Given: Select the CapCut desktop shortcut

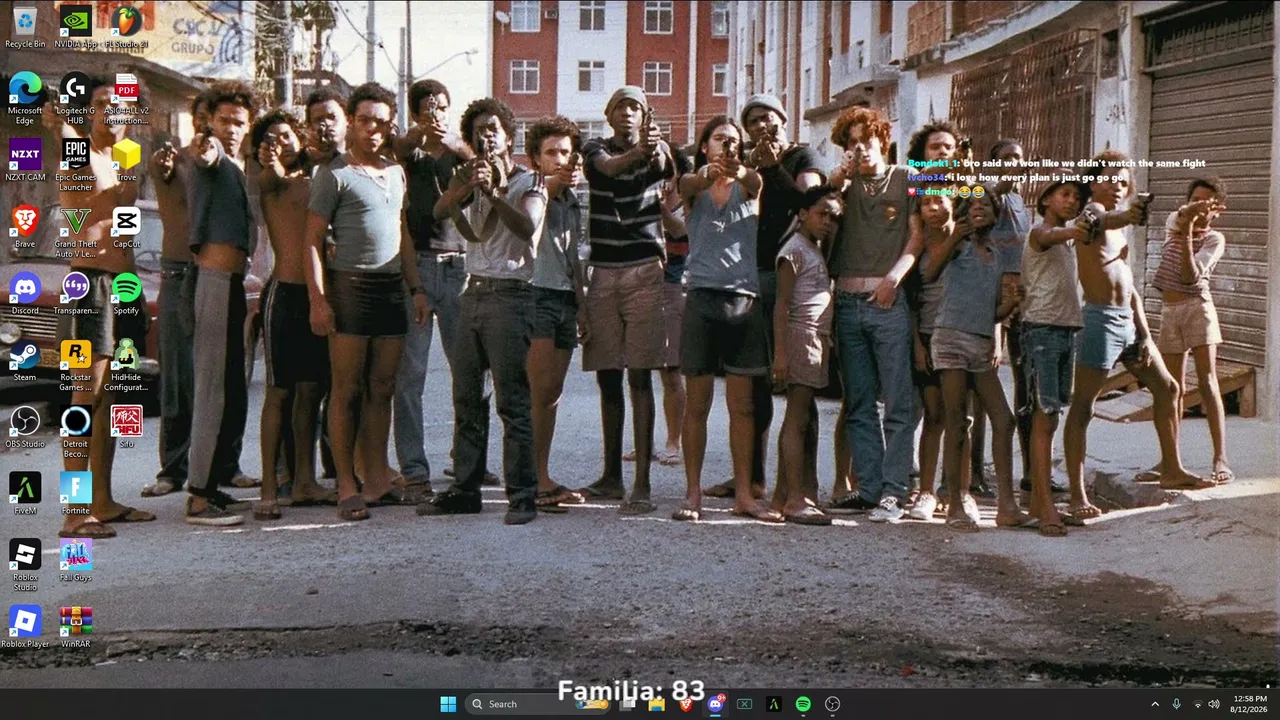Looking at the screenshot, I should pos(126,227).
